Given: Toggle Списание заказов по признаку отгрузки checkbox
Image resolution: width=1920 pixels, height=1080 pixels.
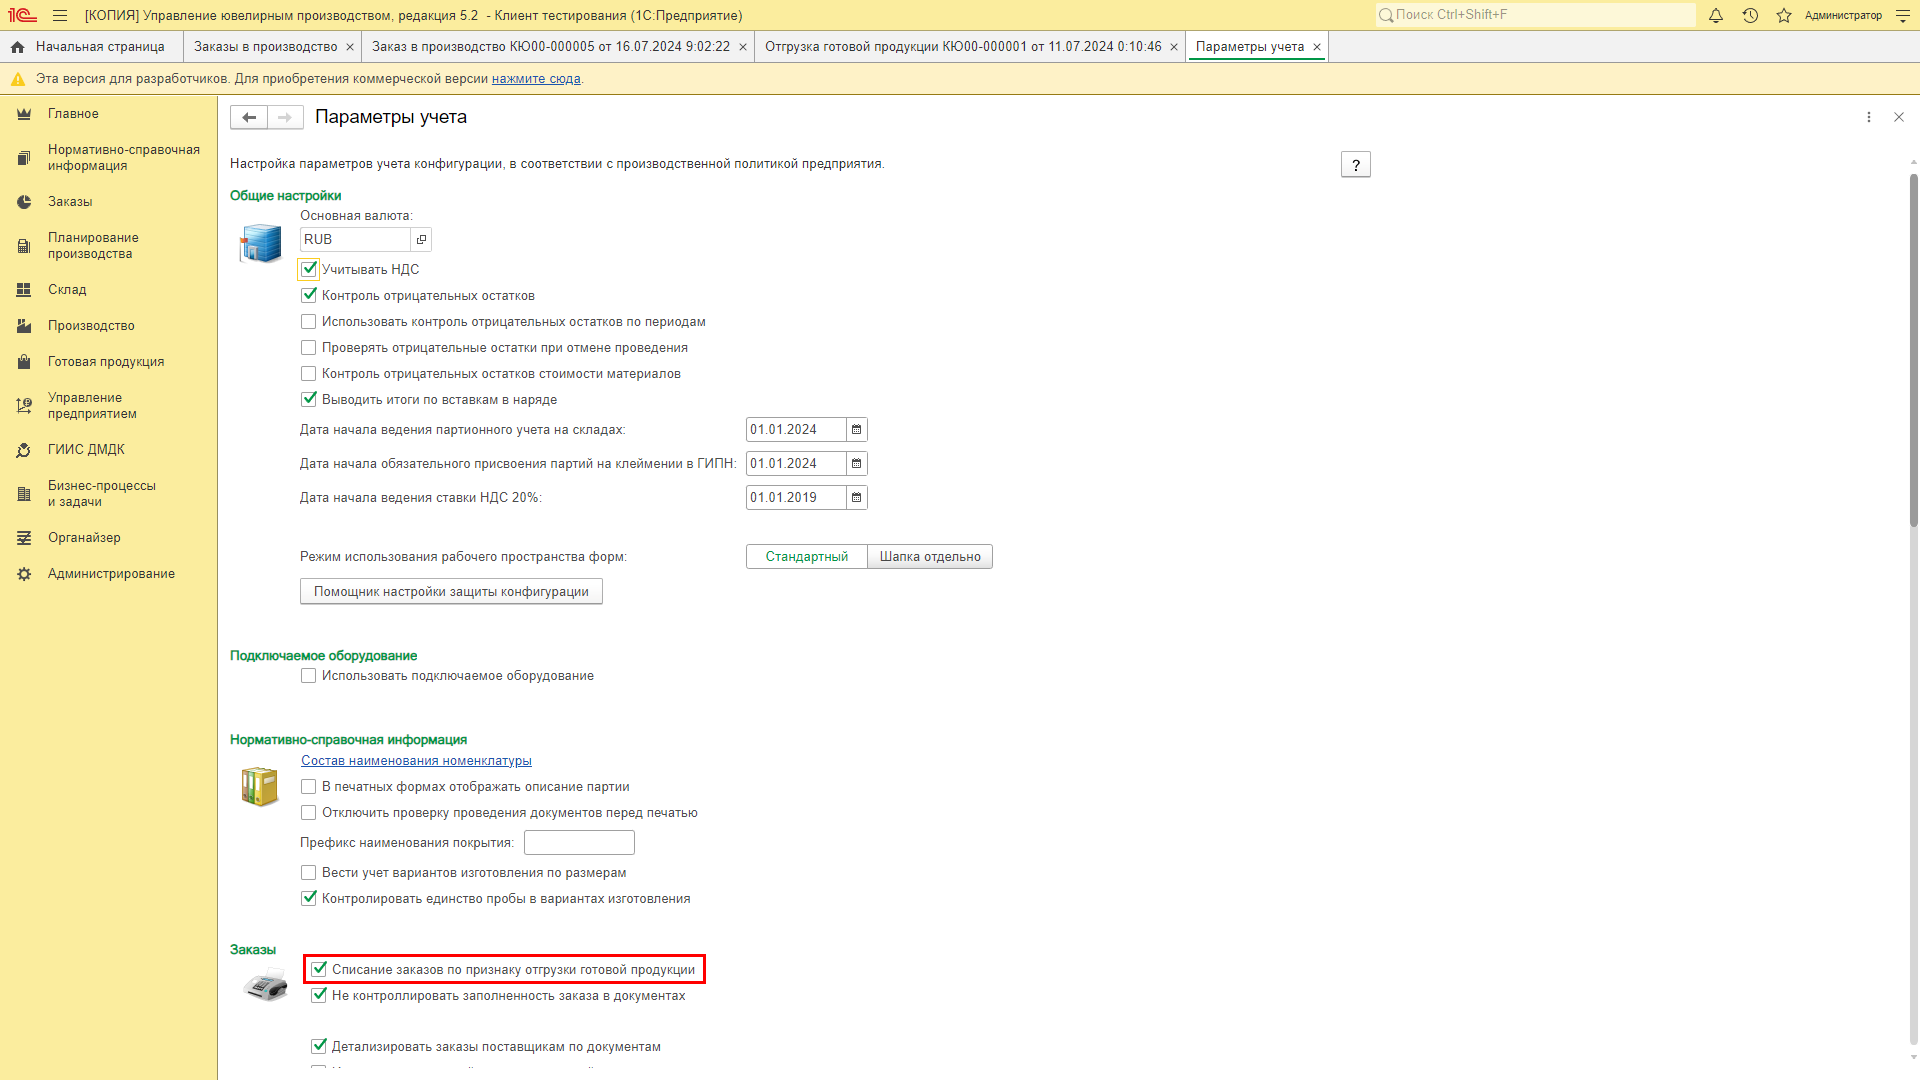Looking at the screenshot, I should coord(319,969).
